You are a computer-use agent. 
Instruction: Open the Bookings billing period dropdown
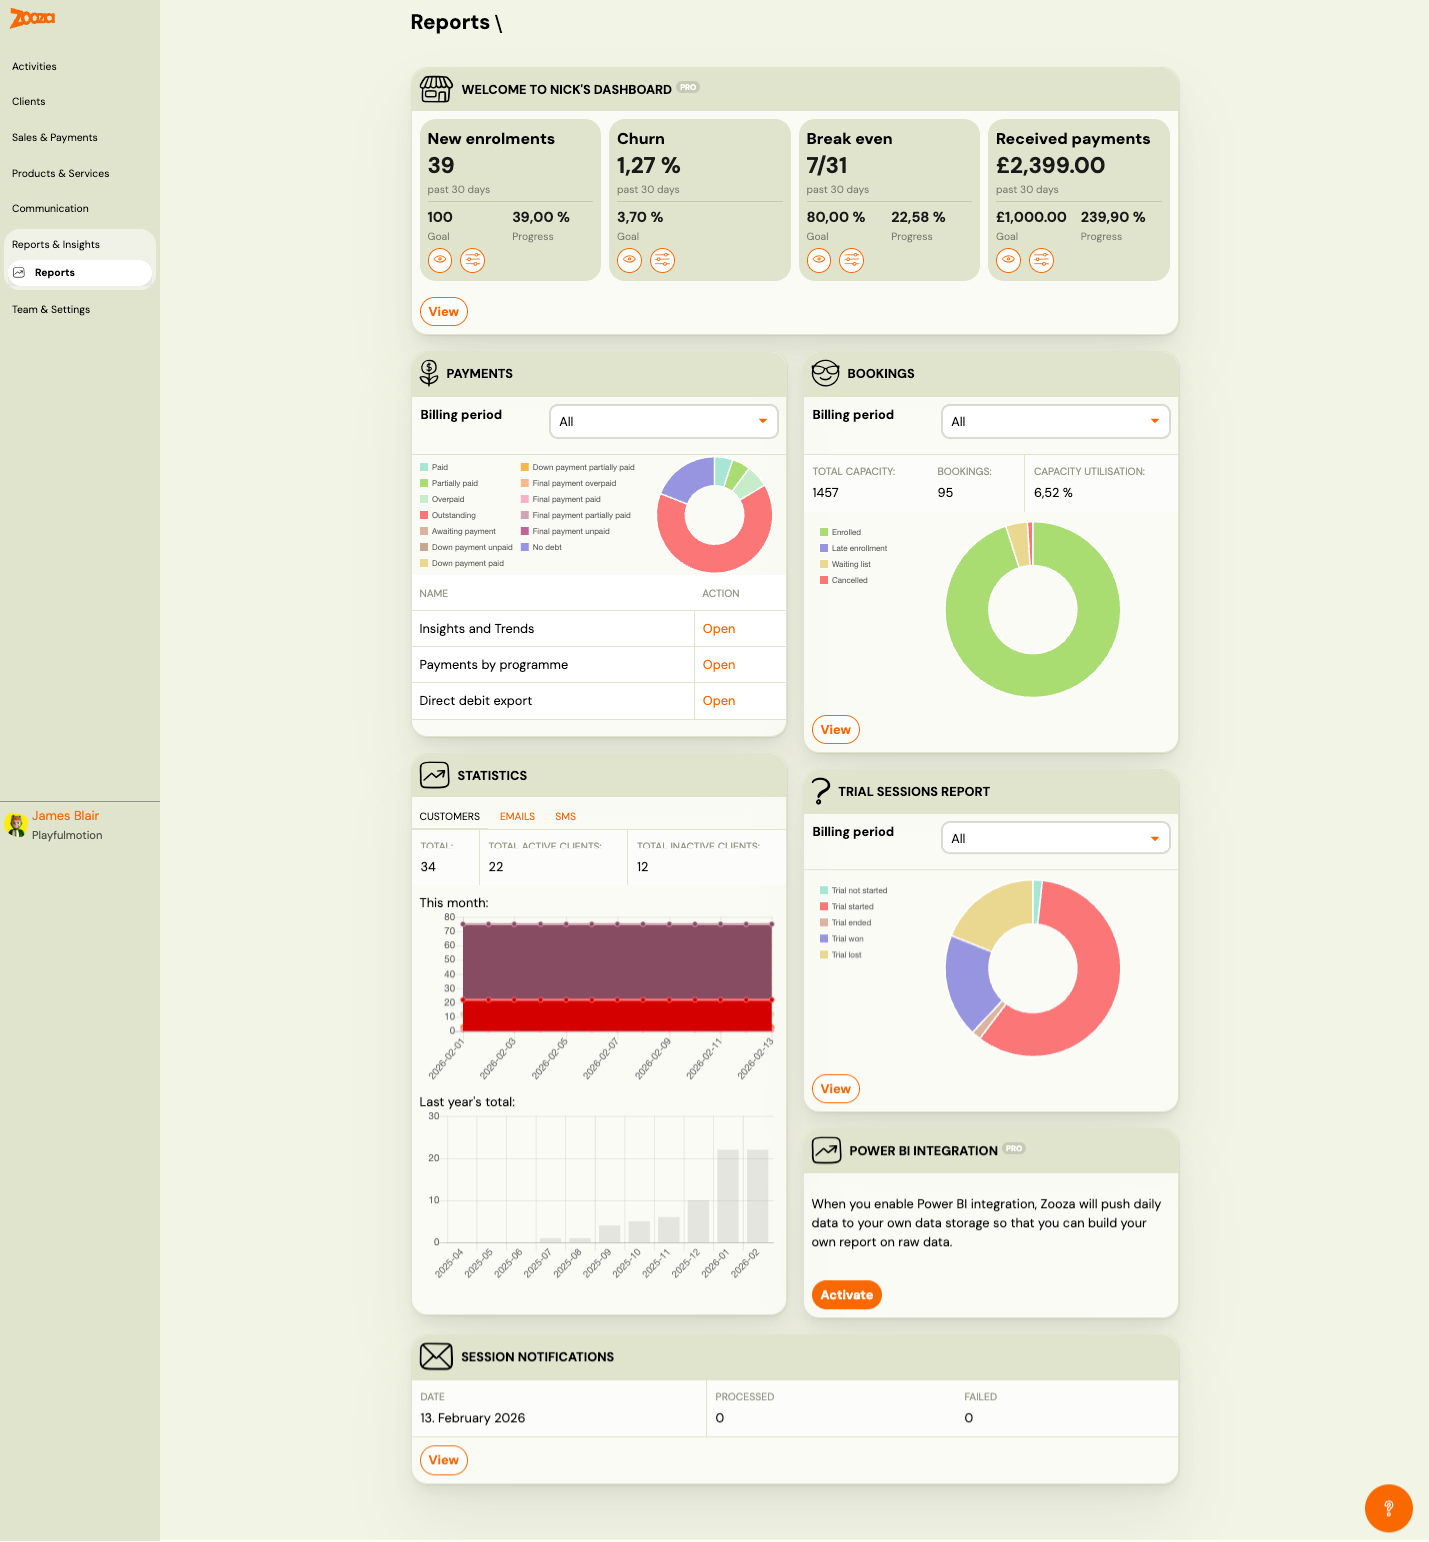1055,421
